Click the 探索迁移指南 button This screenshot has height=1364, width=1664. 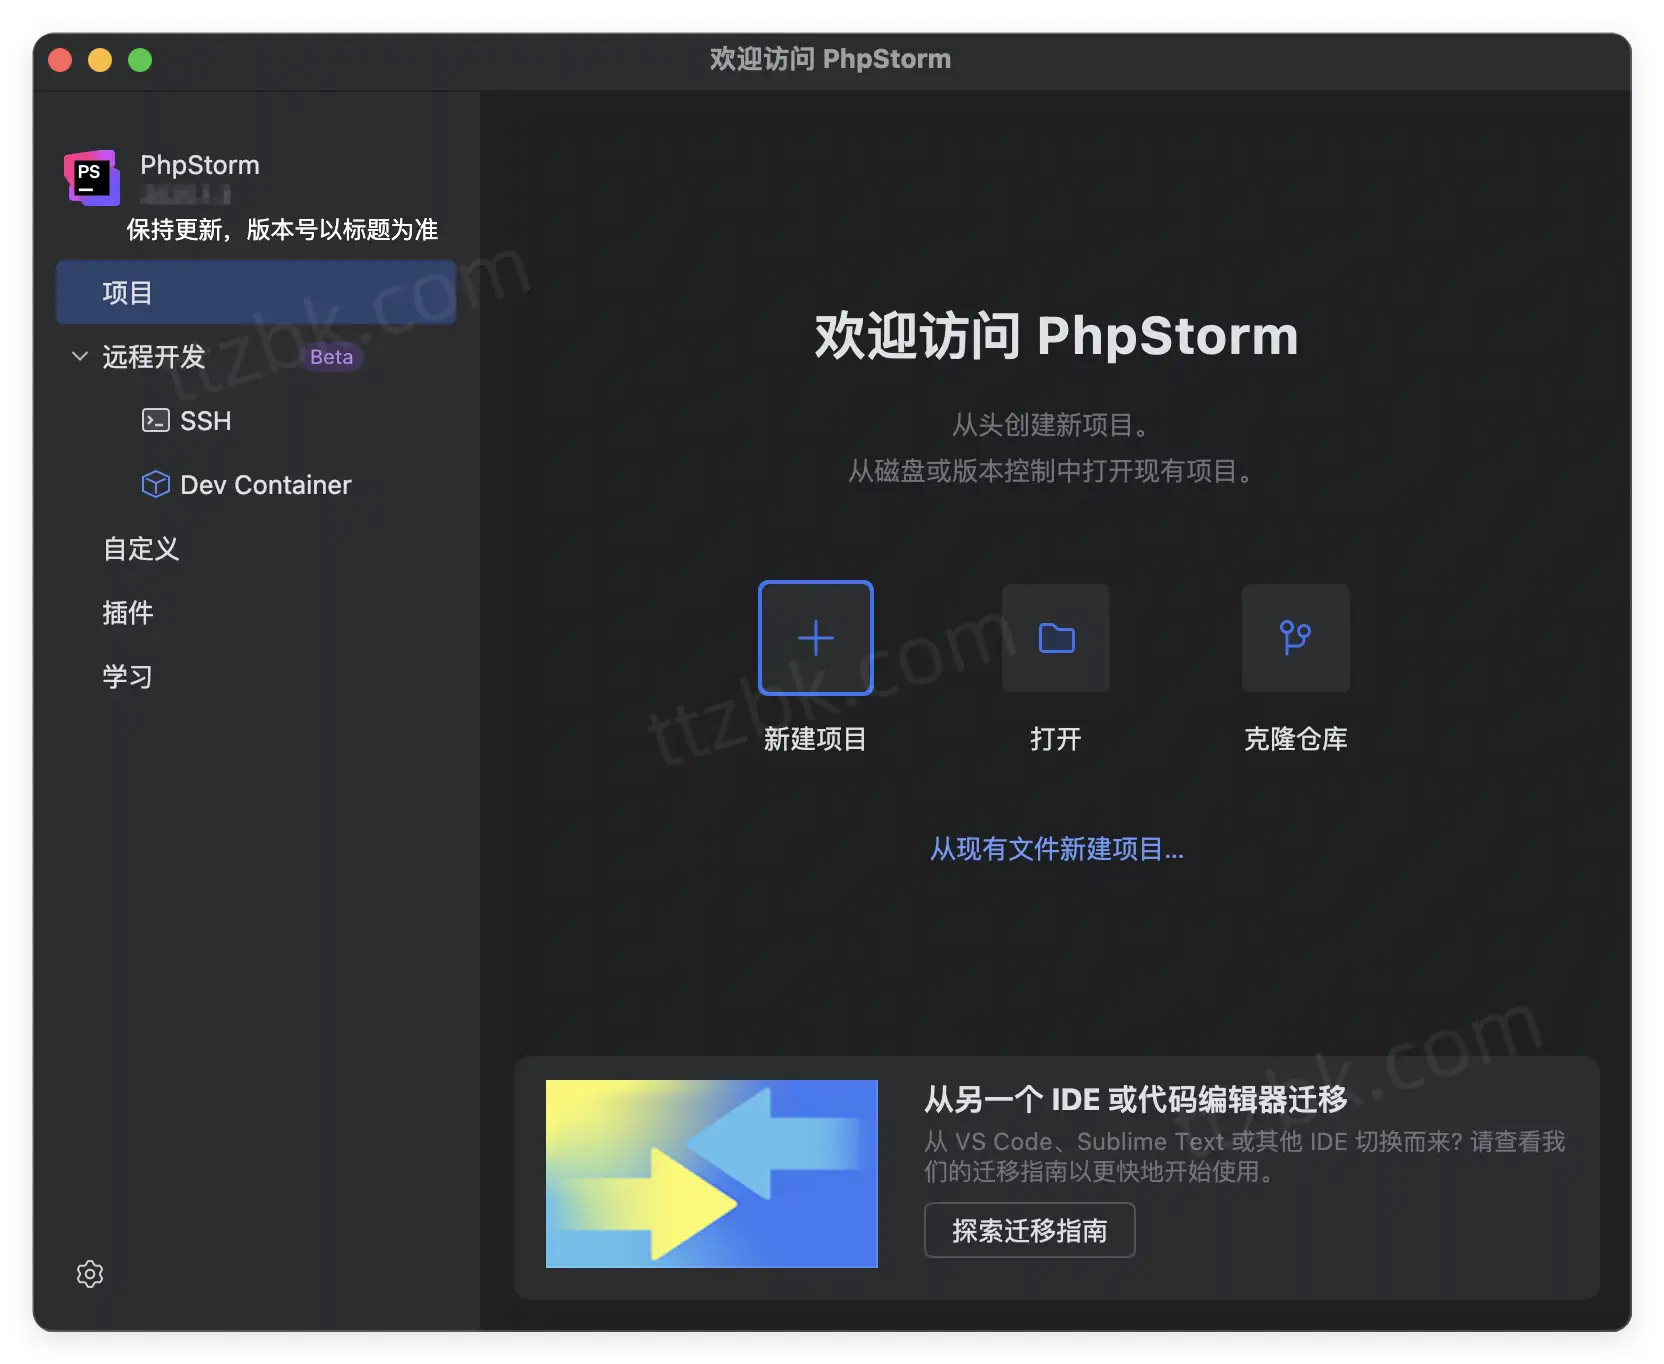tap(1029, 1230)
